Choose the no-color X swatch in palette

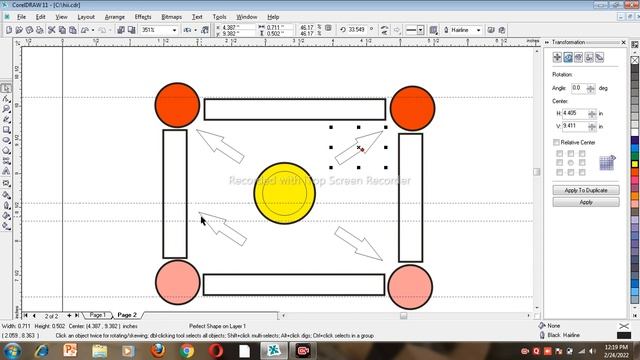pos(635,60)
